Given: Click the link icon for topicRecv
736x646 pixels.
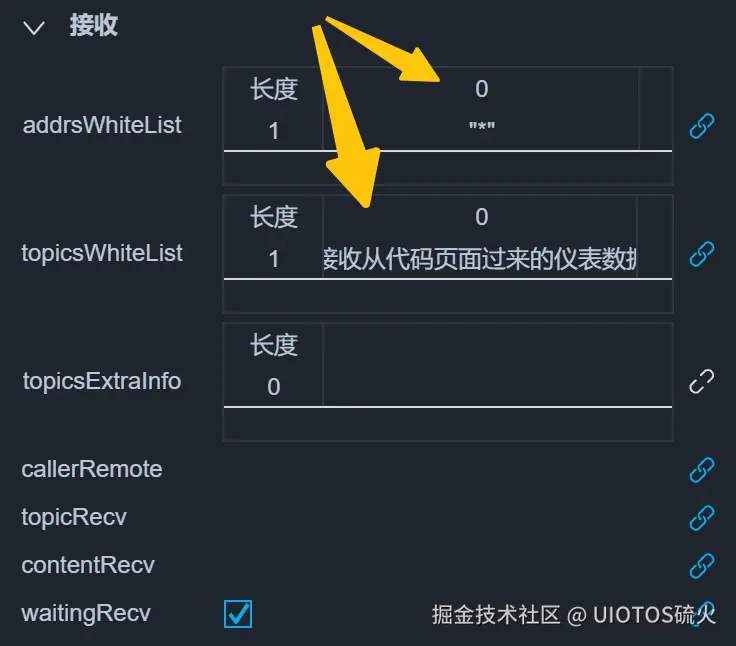Looking at the screenshot, I should click(x=702, y=518).
